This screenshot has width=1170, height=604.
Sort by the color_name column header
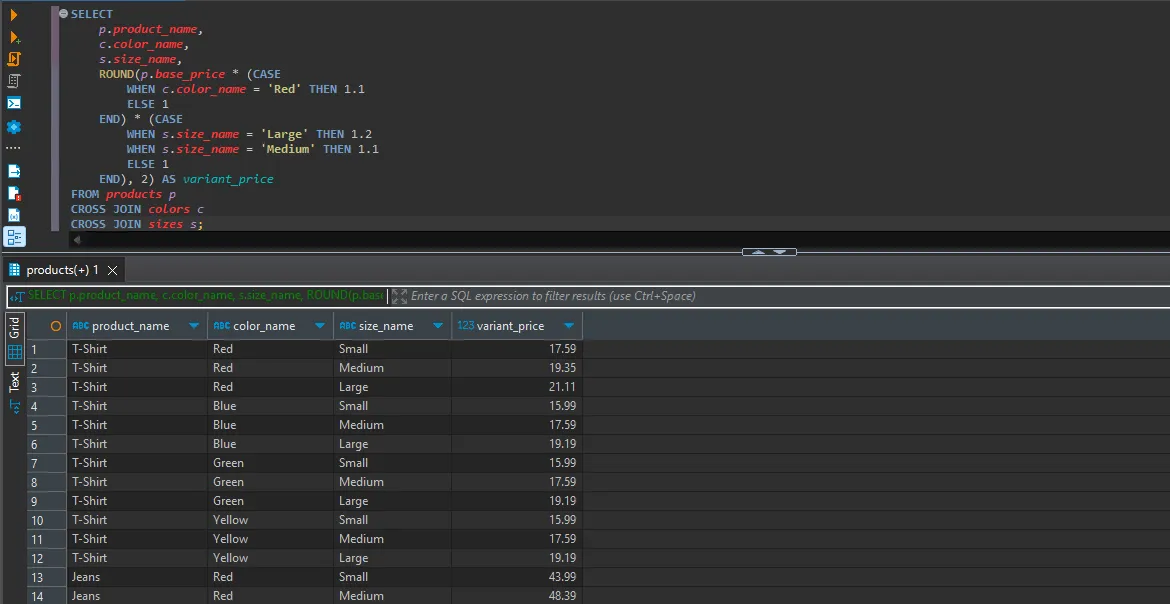click(264, 326)
